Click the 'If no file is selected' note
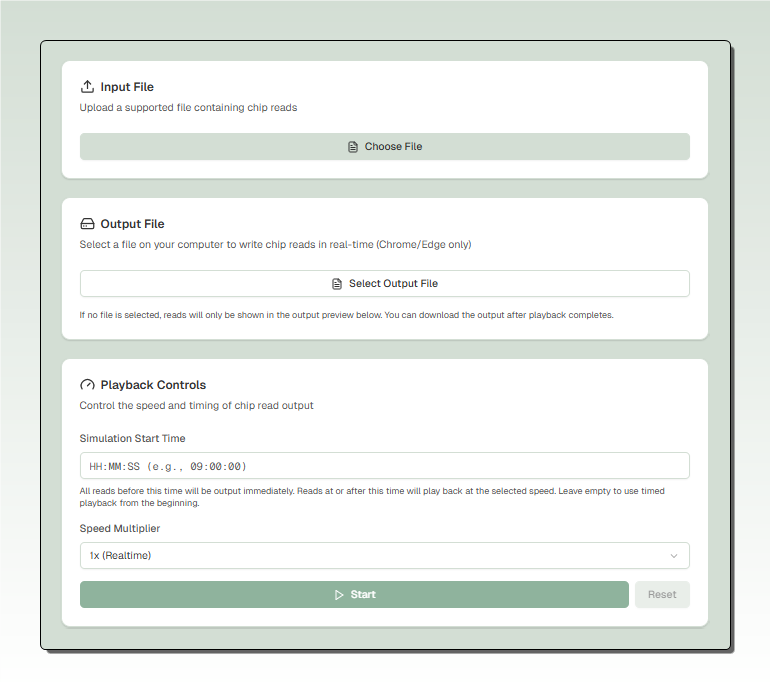This screenshot has height=689, width=770. pyautogui.click(x=346, y=315)
